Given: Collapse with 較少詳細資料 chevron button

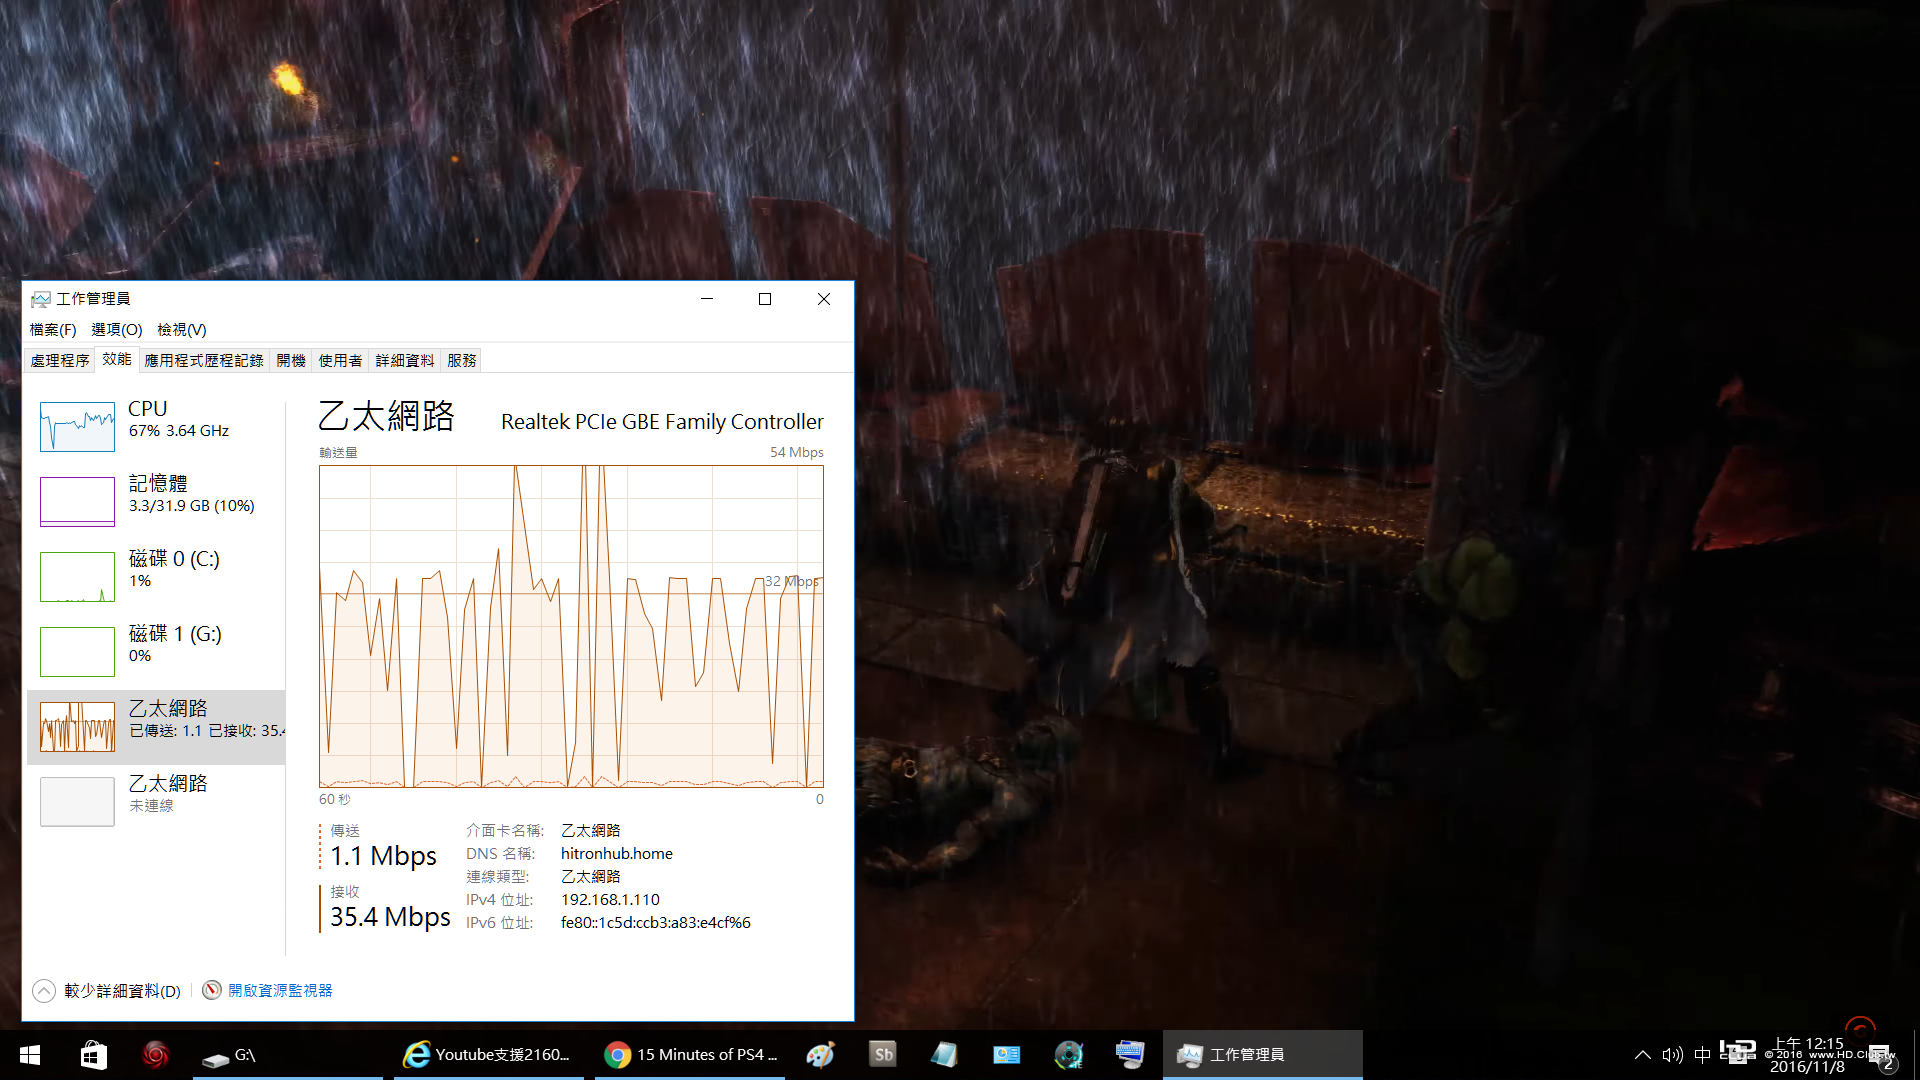Looking at the screenshot, I should click(44, 991).
